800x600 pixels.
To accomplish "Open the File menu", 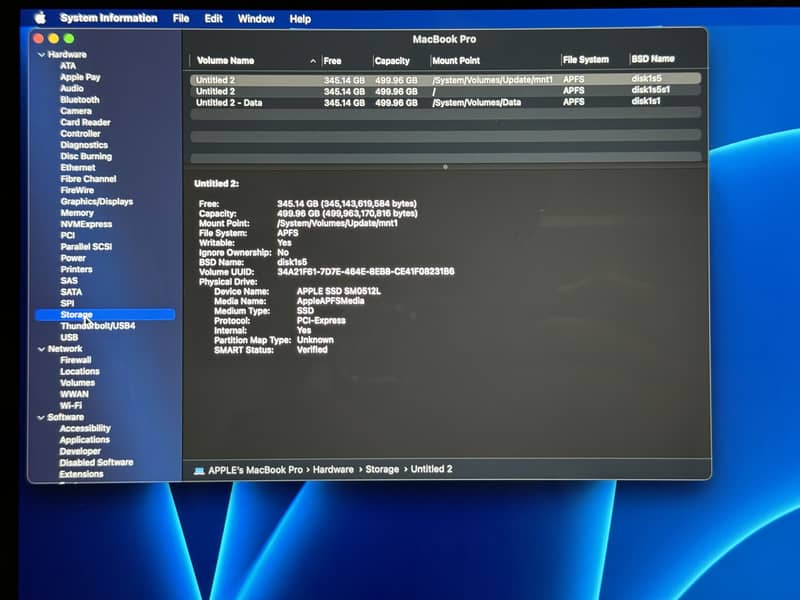I will point(180,17).
